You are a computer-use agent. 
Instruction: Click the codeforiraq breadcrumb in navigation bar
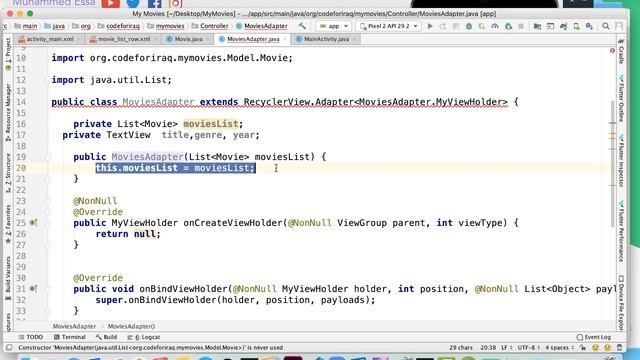tap(119, 26)
